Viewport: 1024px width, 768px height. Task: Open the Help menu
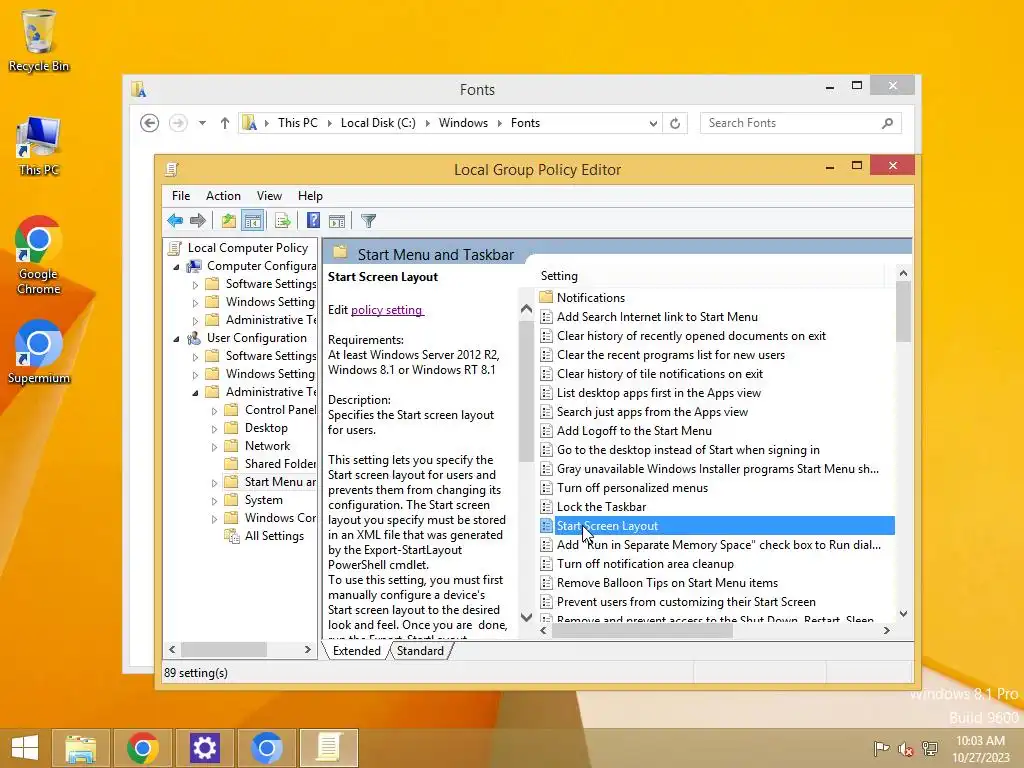[x=310, y=196]
